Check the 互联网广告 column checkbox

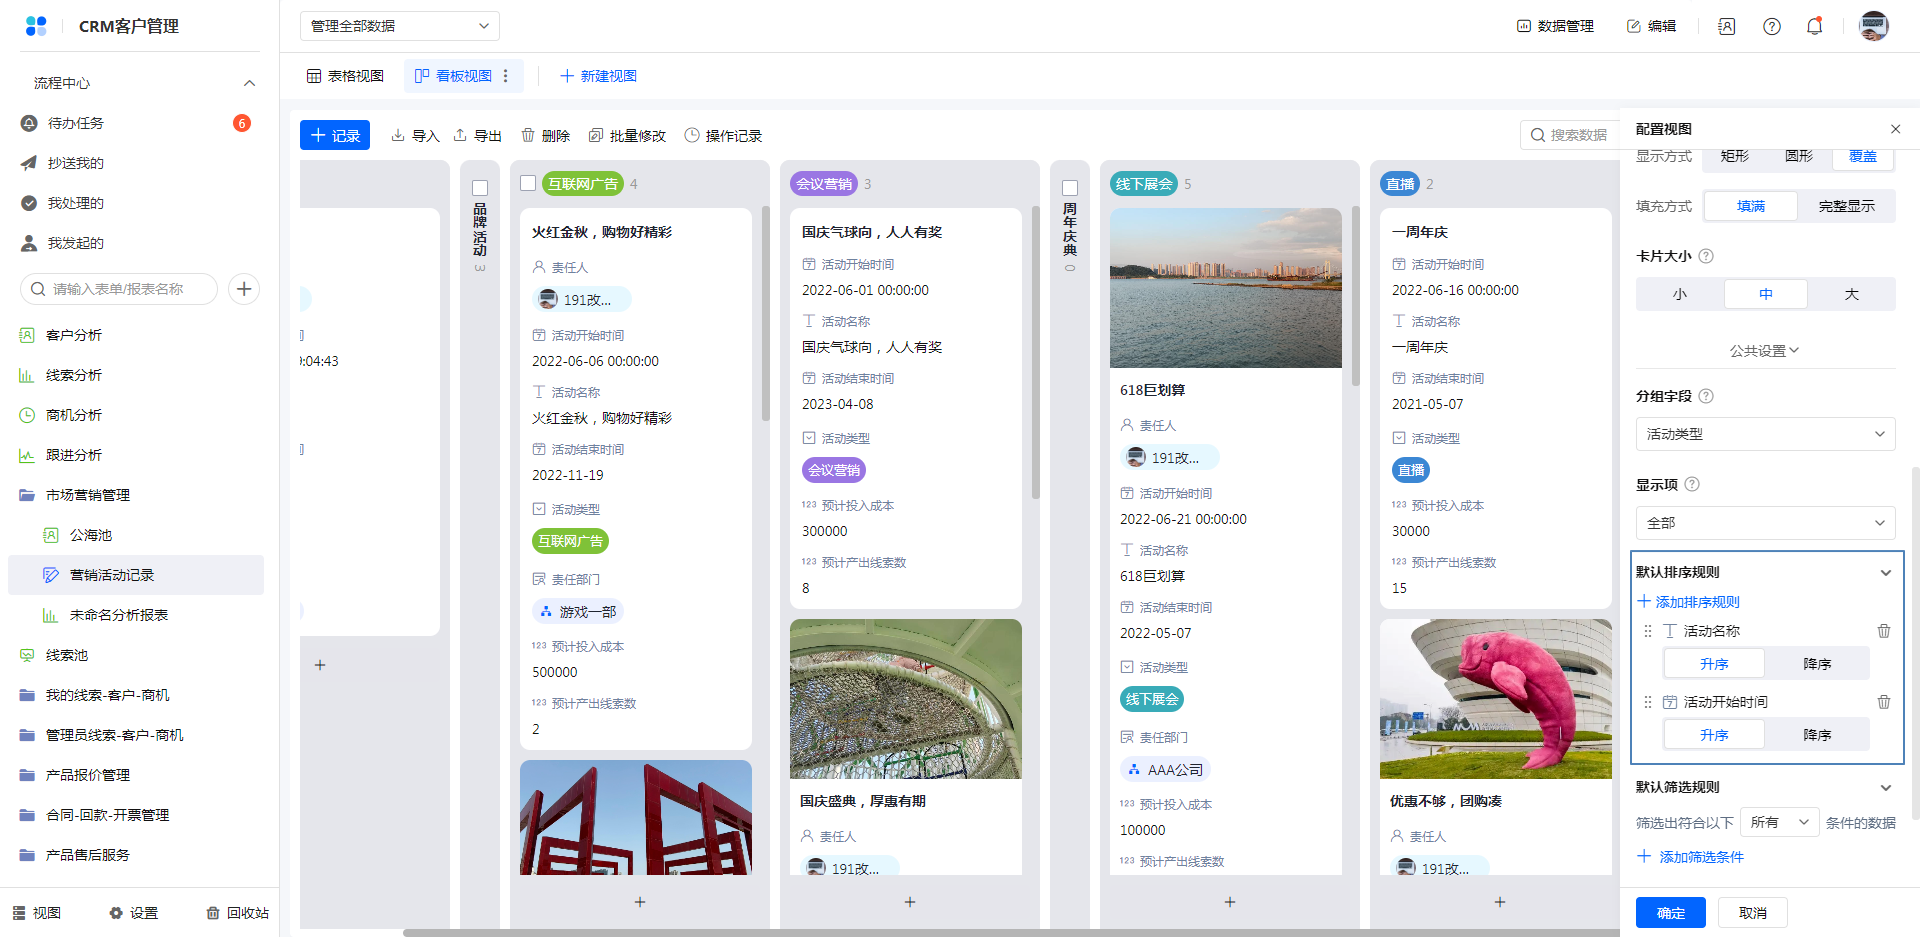(528, 183)
